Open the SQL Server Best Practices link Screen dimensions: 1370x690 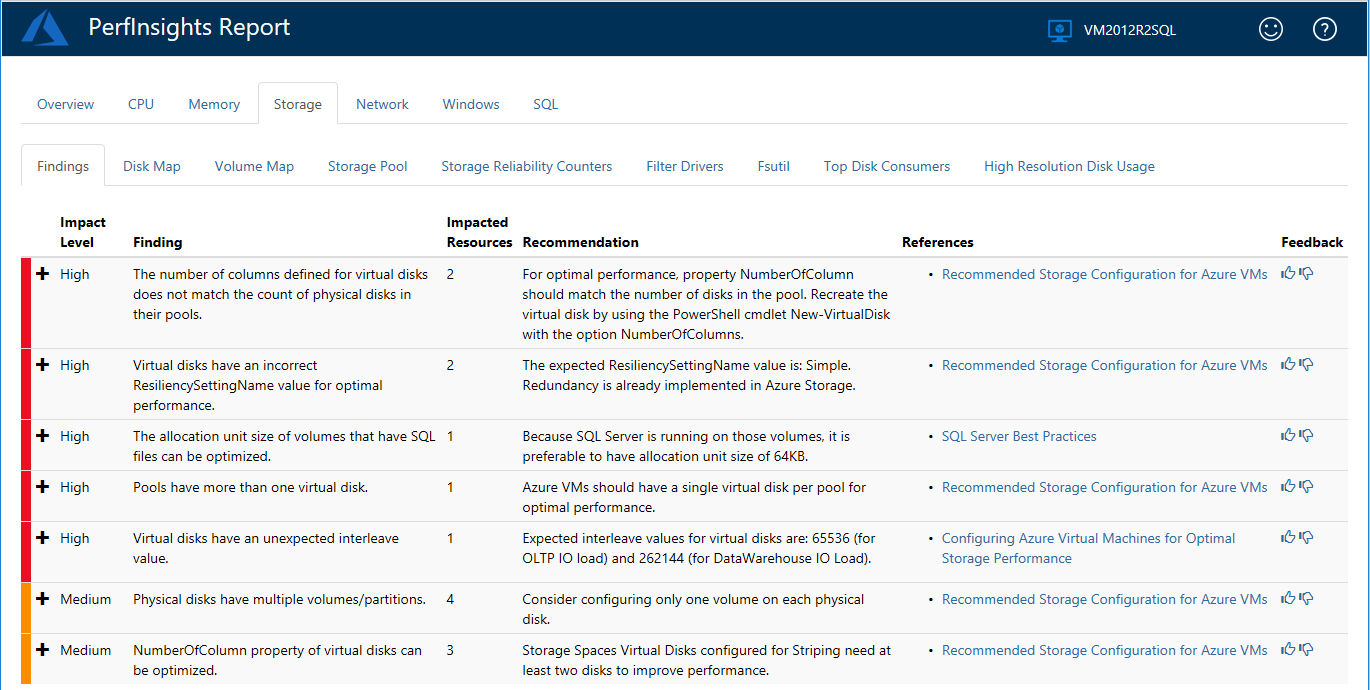(1019, 436)
